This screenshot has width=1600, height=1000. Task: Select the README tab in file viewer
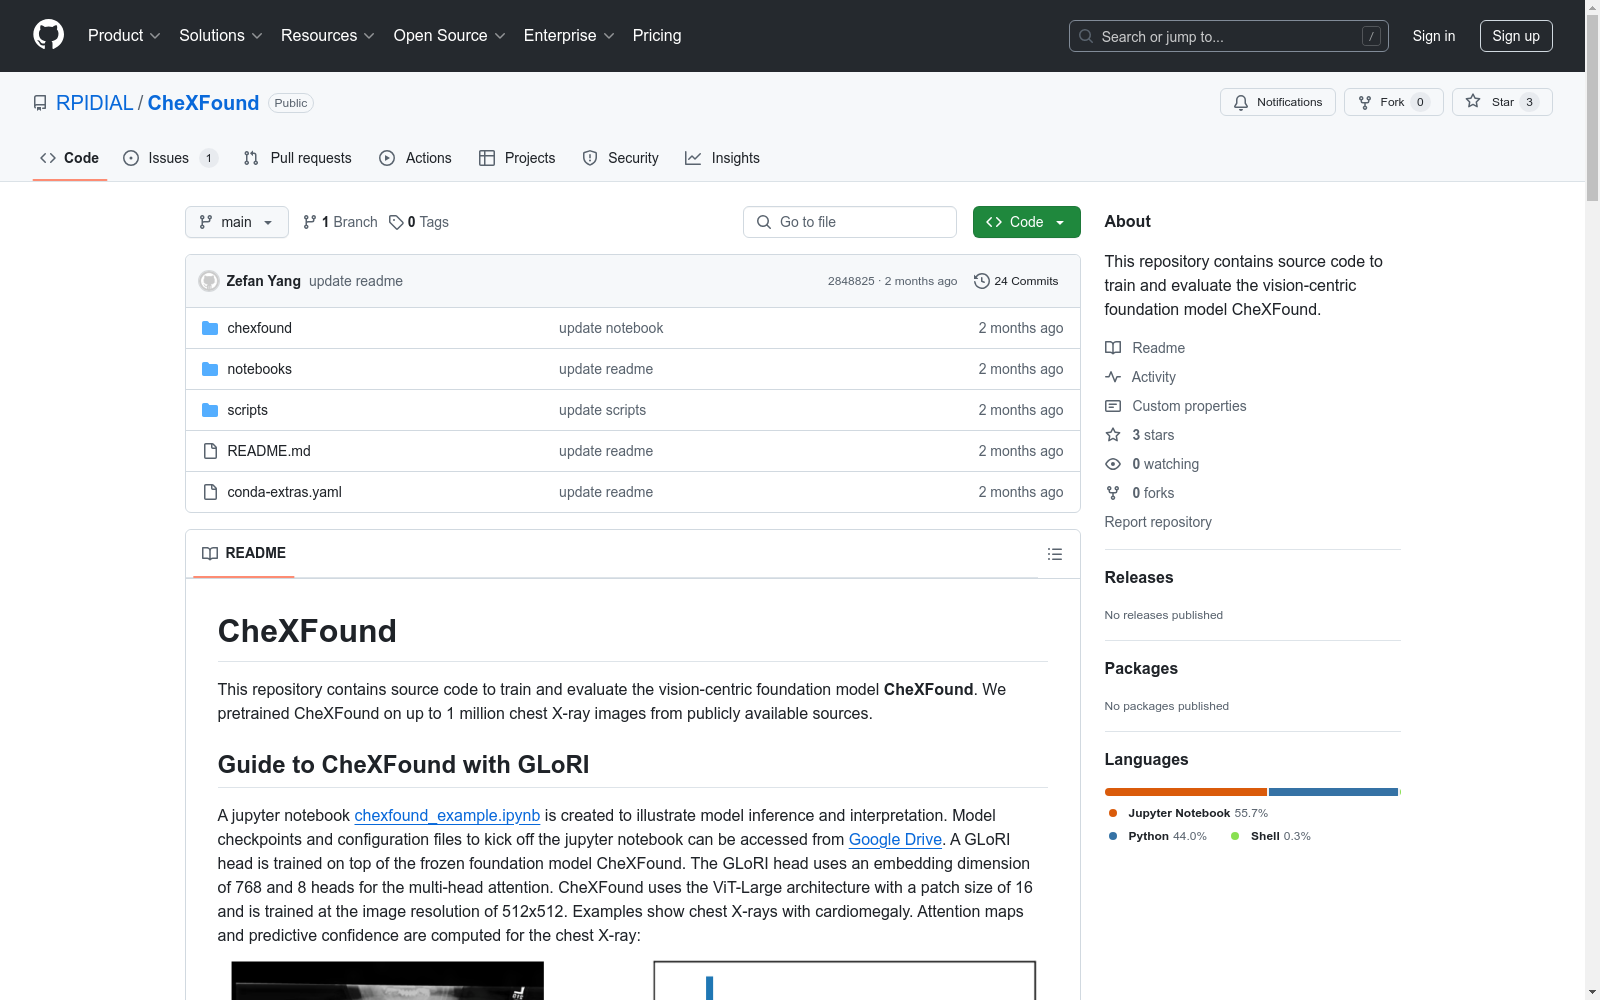coord(244,553)
